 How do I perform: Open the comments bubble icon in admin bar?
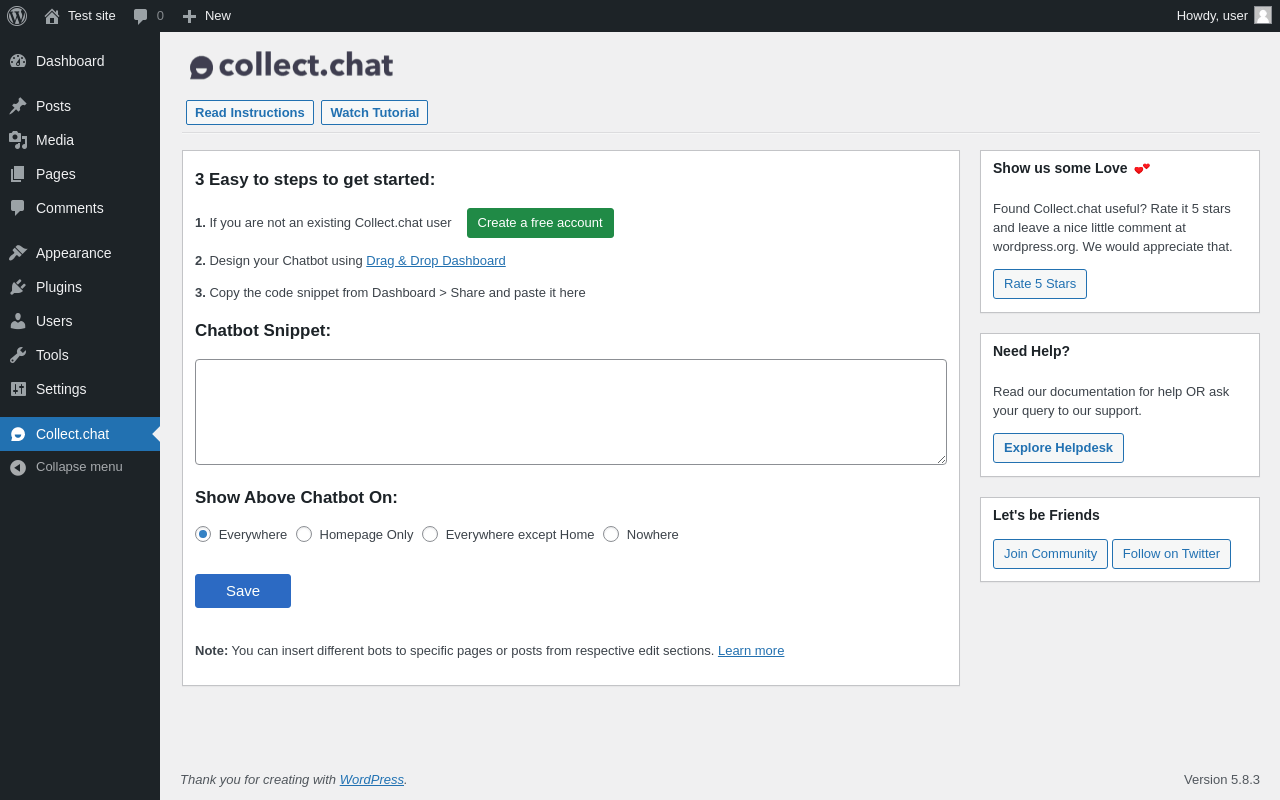tap(141, 16)
